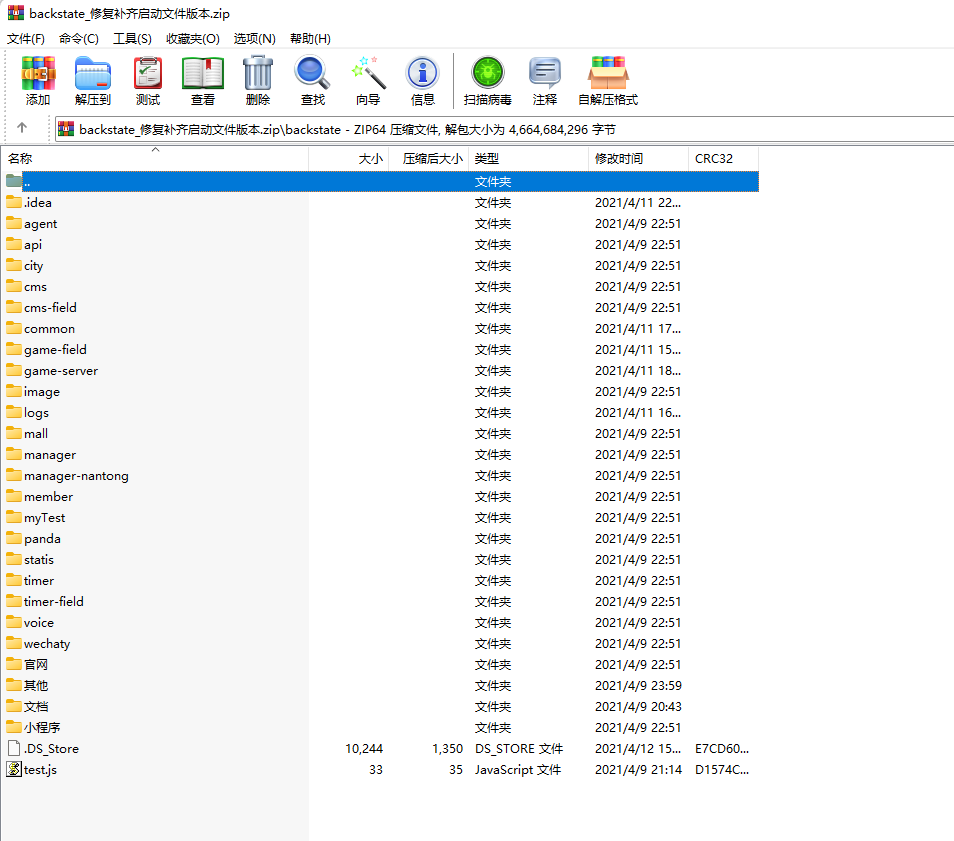Select the game-server folder
This screenshot has height=841, width=954.
click(x=61, y=371)
